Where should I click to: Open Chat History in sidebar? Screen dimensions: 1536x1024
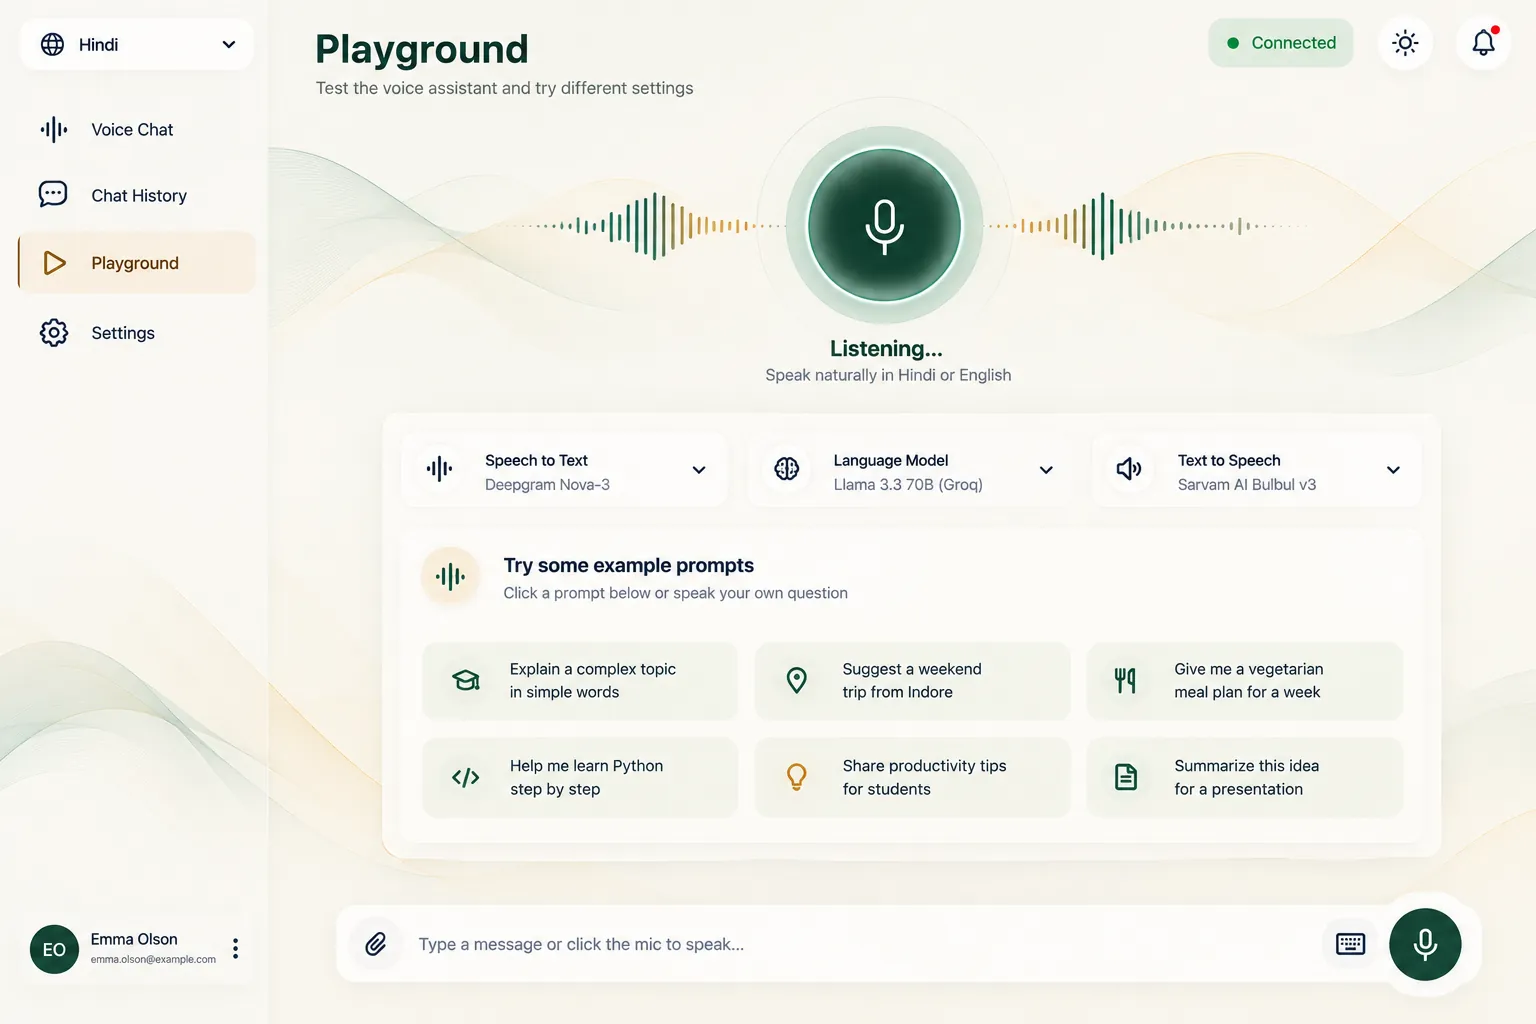[x=136, y=196]
